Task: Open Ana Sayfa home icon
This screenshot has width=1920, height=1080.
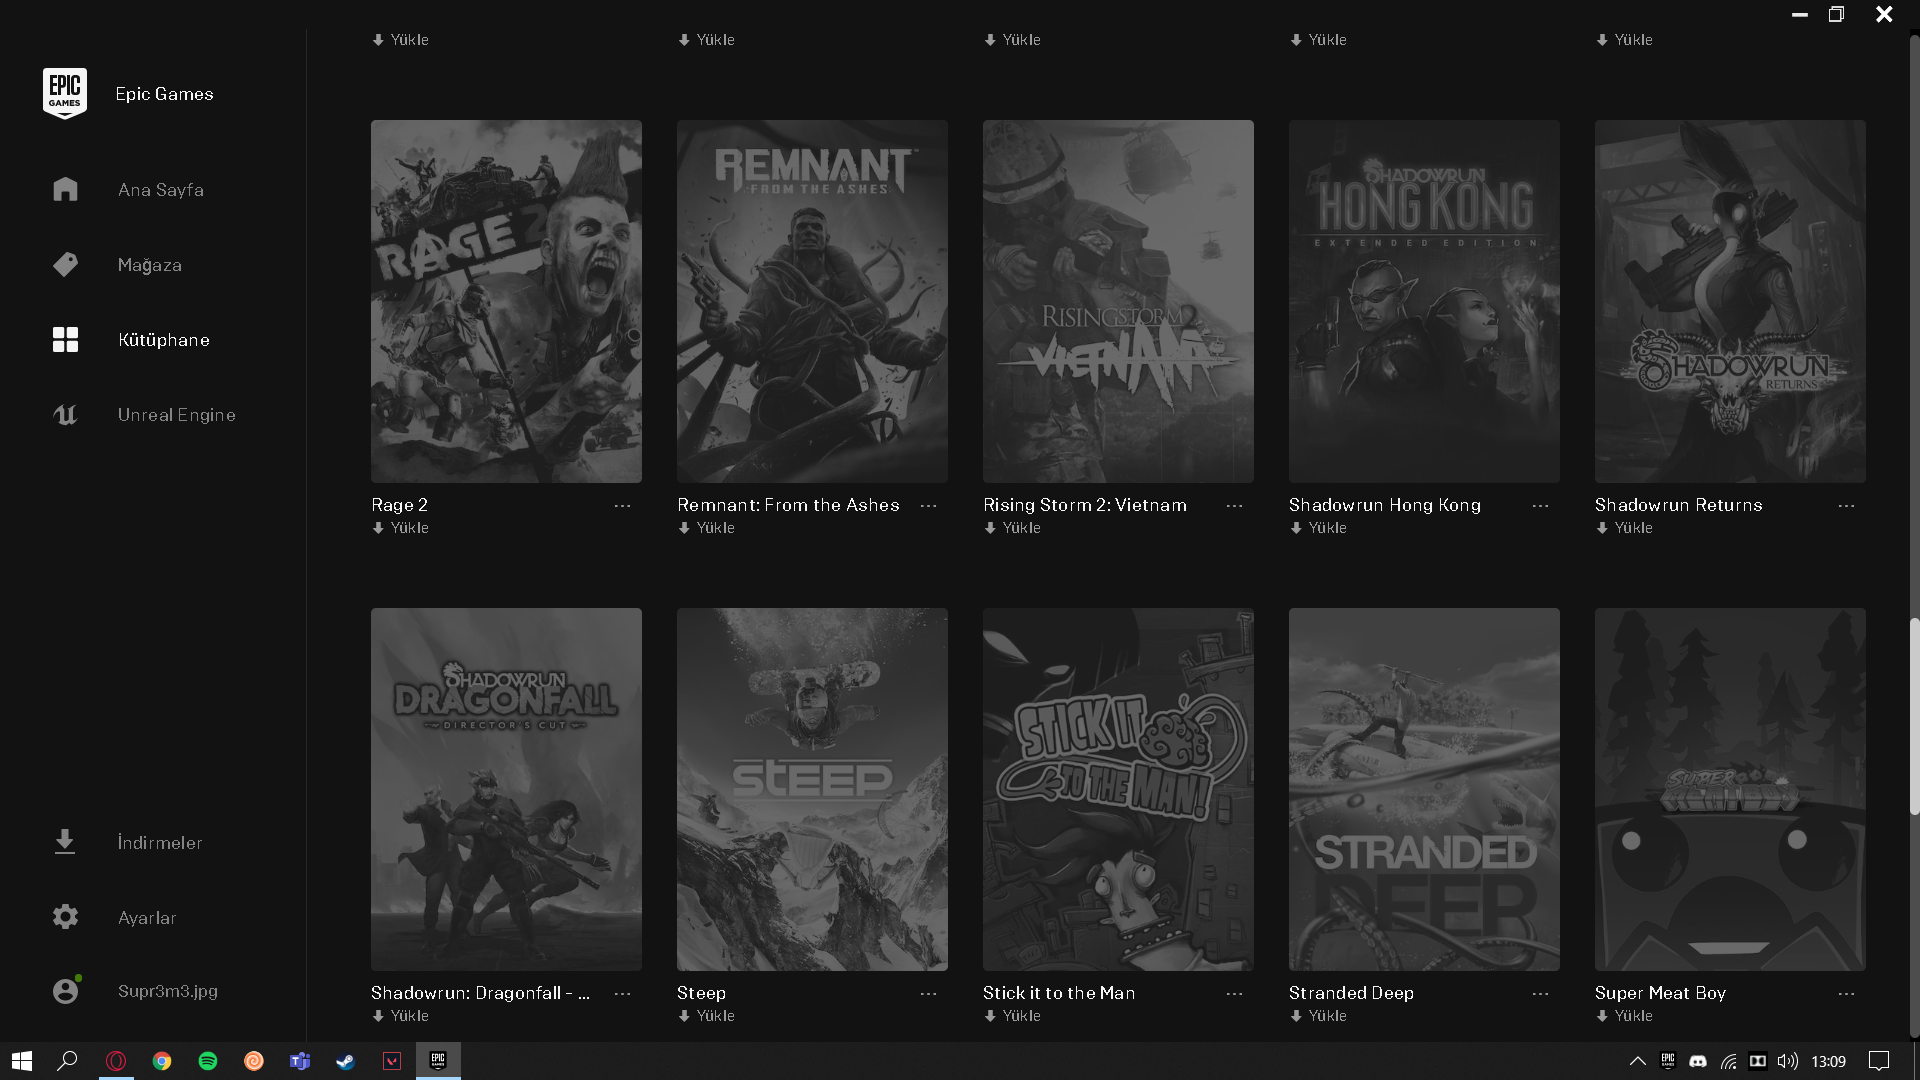Action: tap(65, 189)
